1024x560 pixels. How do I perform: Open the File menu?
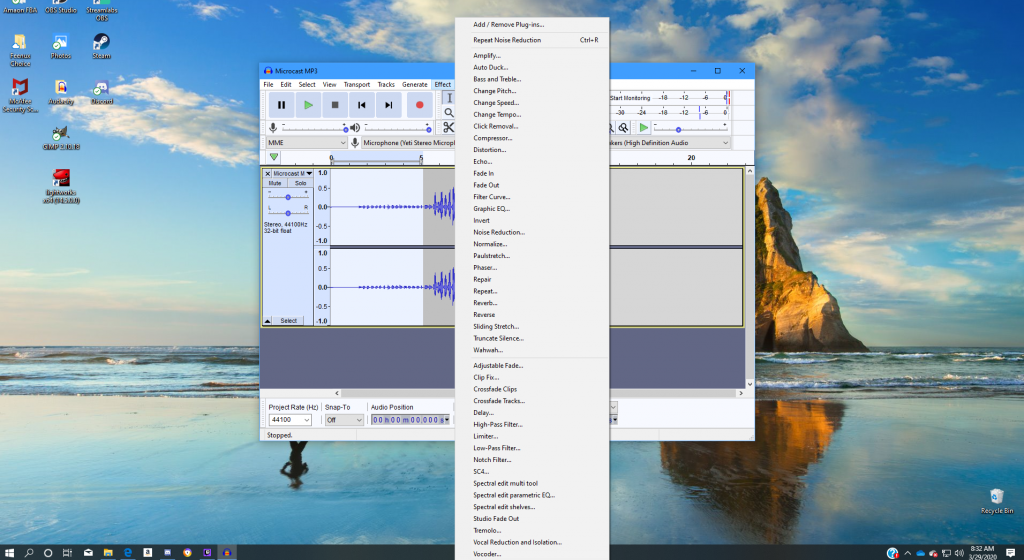pyautogui.click(x=268, y=85)
